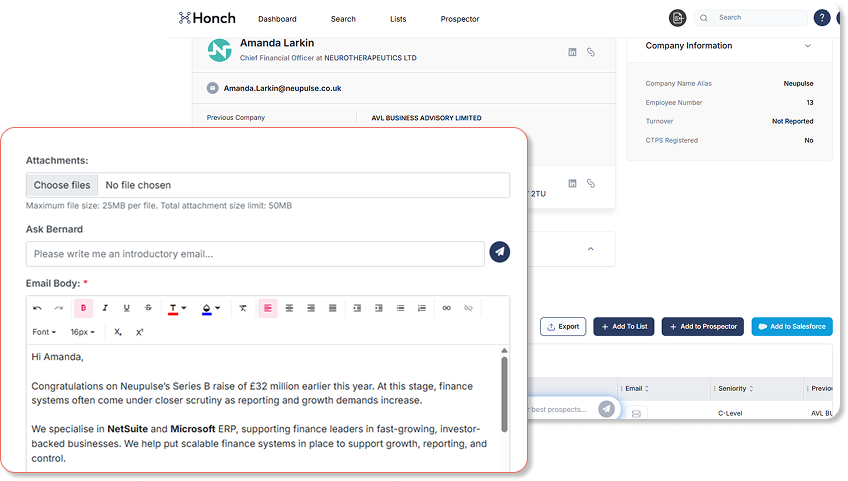Screen dimensions: 848x481
Task: Click Amanda.Larkin@neupulse.co.uk email address
Action: tap(282, 88)
